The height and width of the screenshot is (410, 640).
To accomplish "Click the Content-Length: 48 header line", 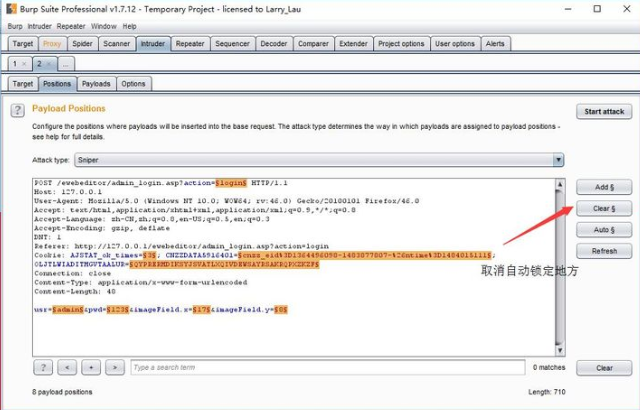I will point(75,292).
